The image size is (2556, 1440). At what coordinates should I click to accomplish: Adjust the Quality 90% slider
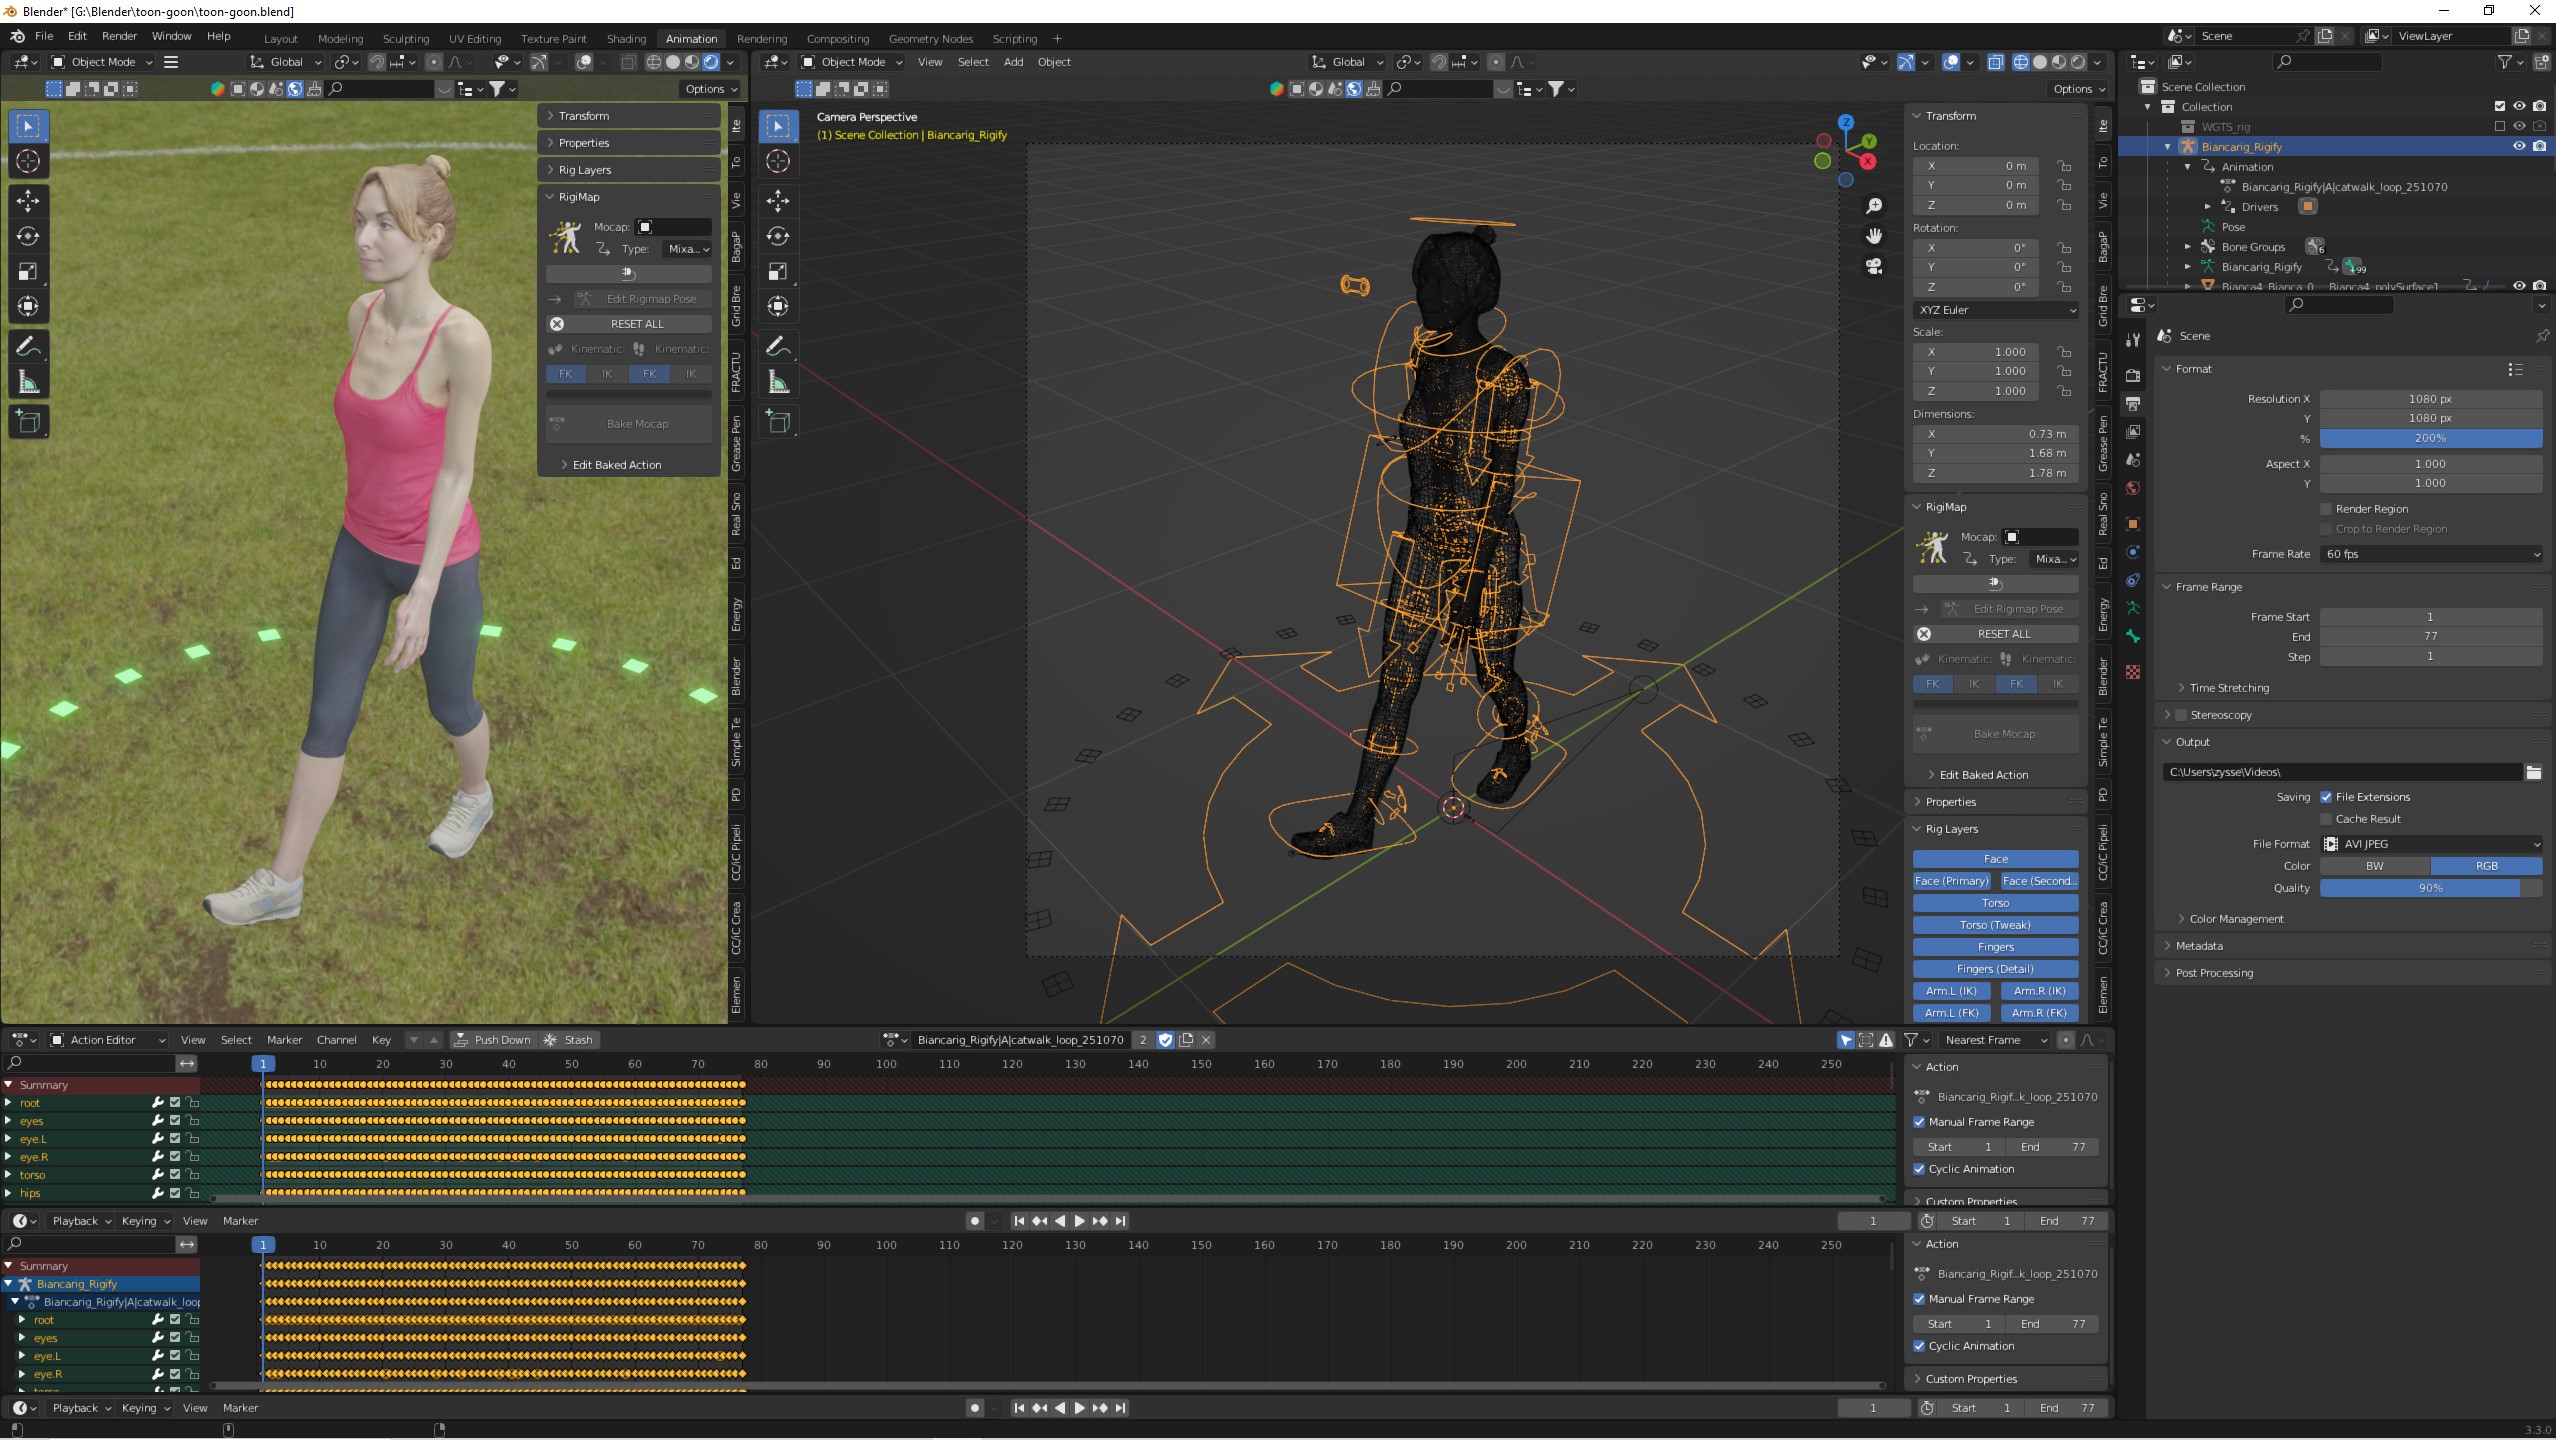coord(2430,888)
